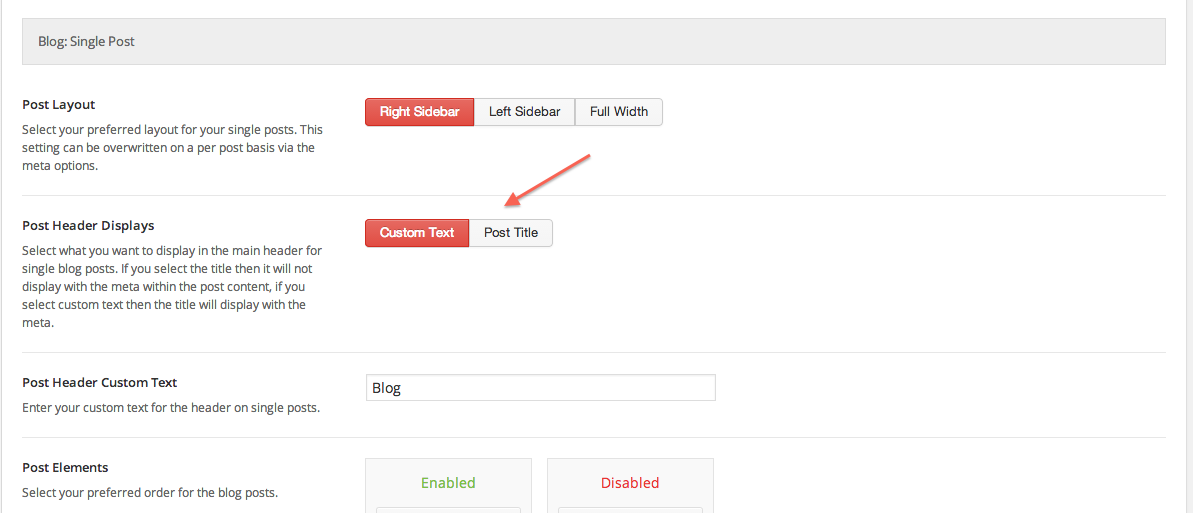
Task: Click the Post Header Custom Text field containing Blog
Action: coord(540,387)
